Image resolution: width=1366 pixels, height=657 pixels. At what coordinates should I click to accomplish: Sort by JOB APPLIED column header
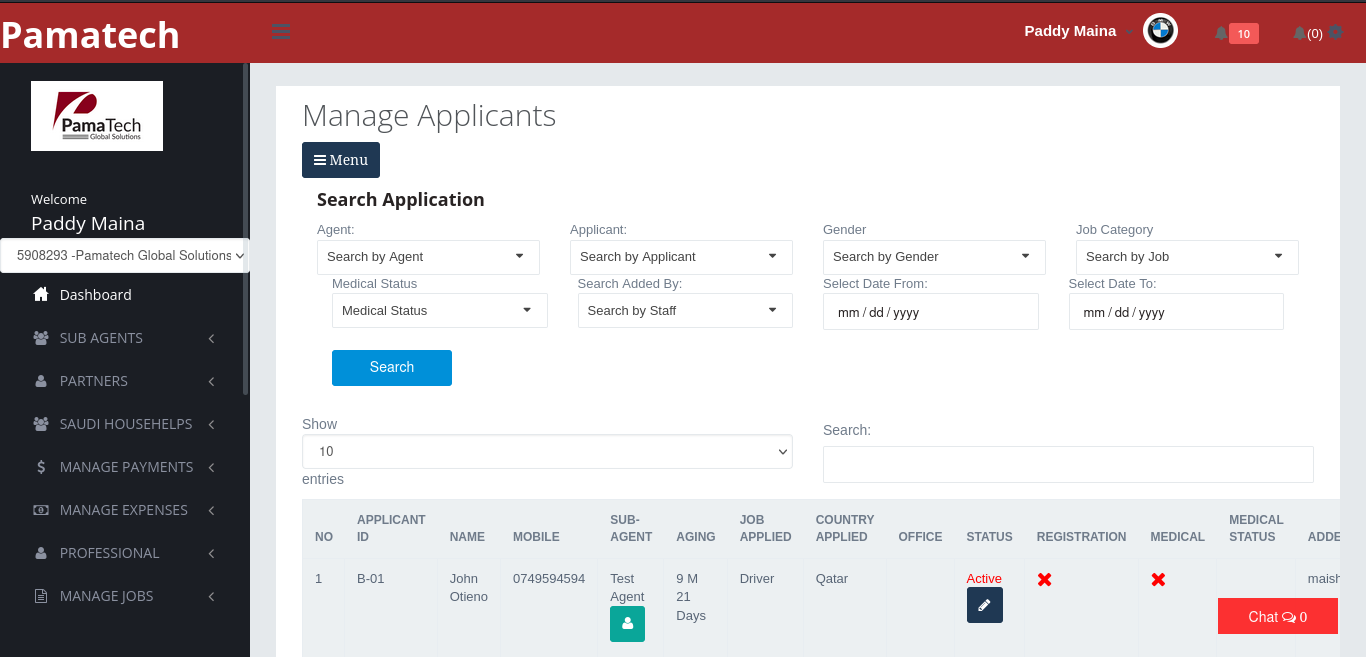pyautogui.click(x=765, y=528)
